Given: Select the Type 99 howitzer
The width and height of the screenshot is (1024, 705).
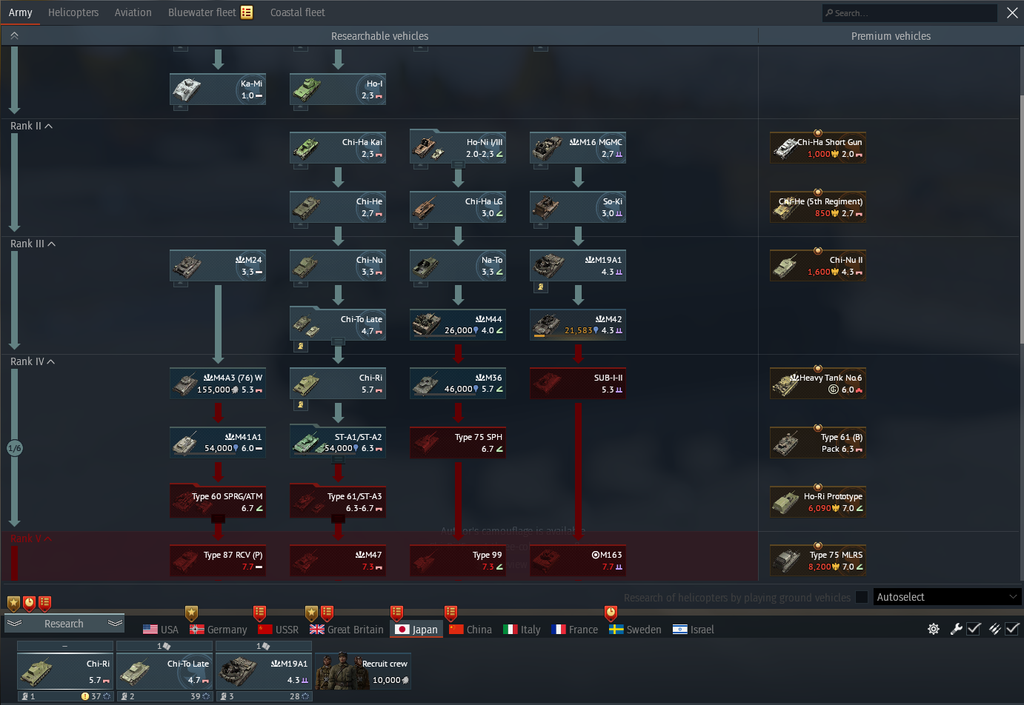Looking at the screenshot, I should point(458,561).
